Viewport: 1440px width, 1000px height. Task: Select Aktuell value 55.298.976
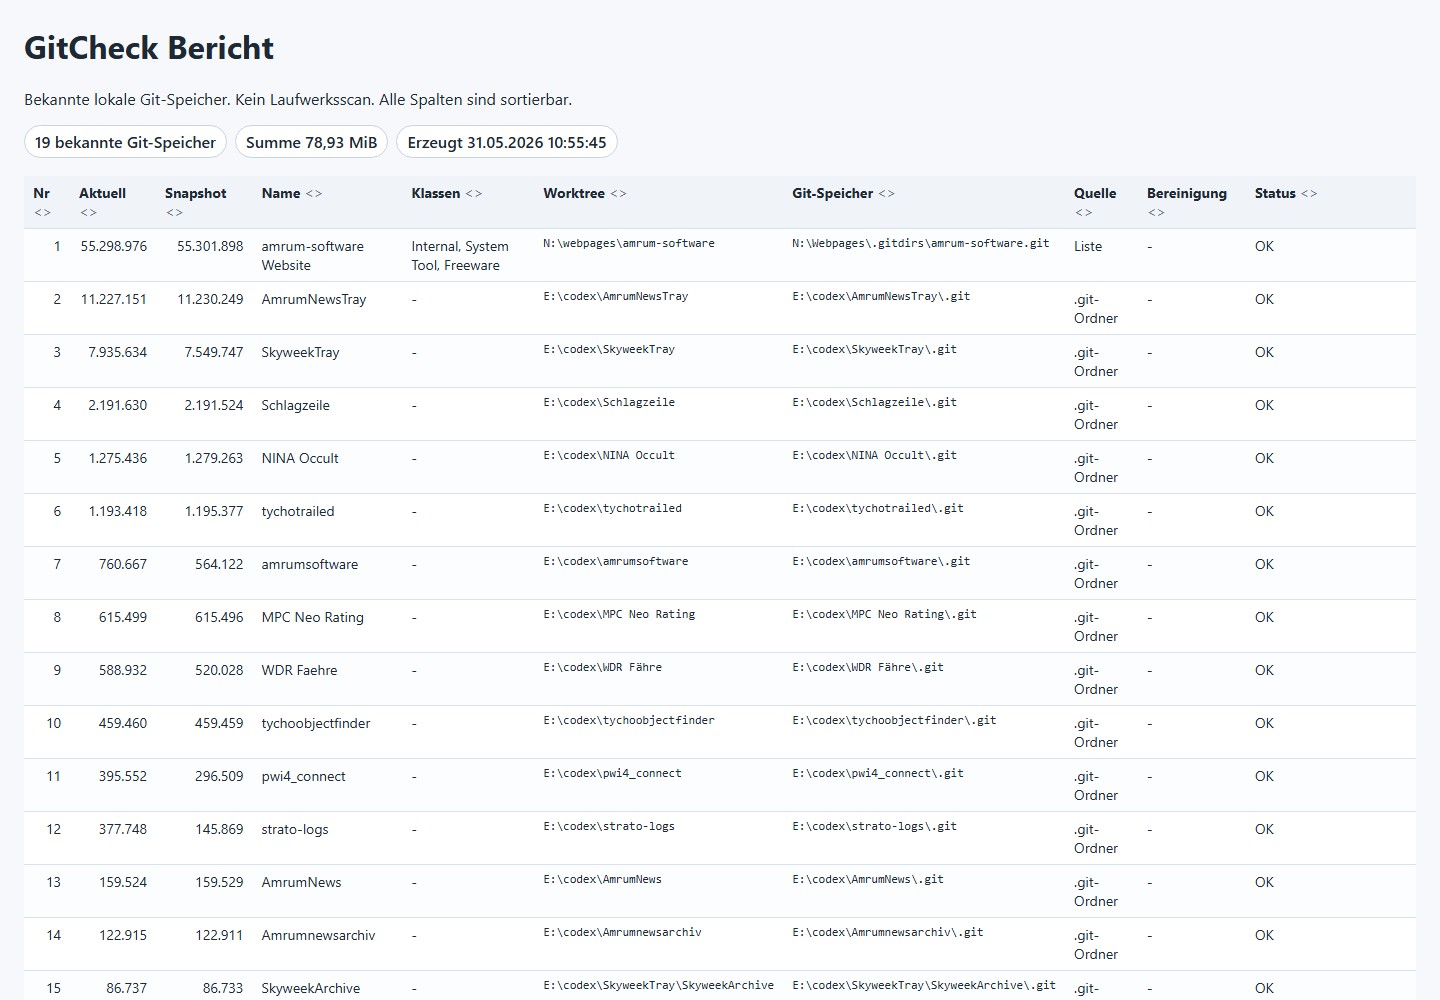click(x=114, y=246)
